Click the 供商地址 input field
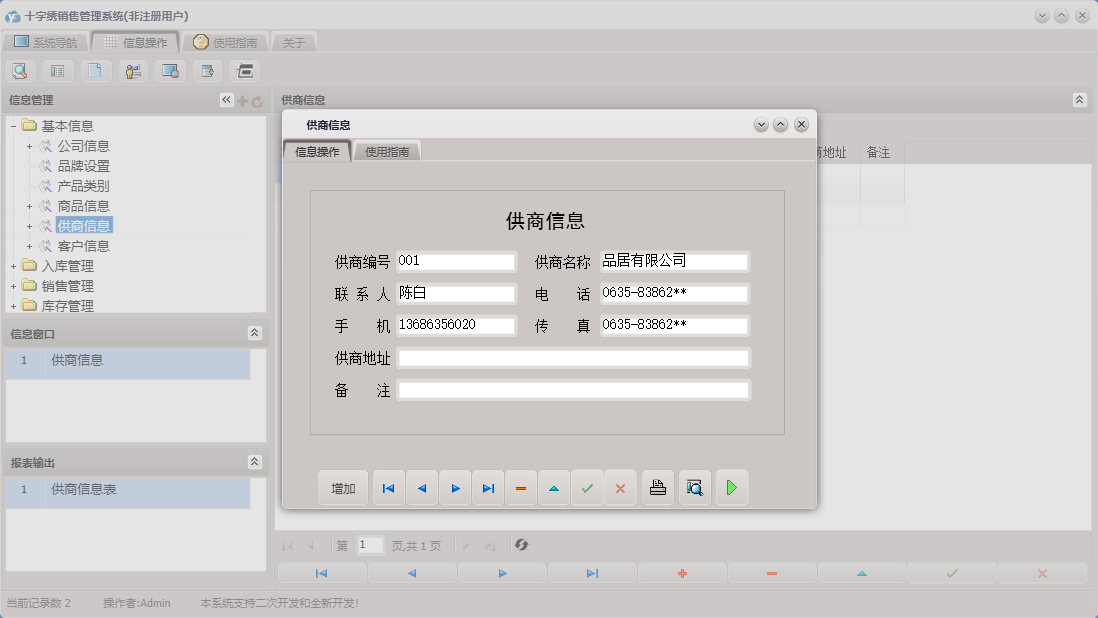The image size is (1098, 618). coord(573,357)
